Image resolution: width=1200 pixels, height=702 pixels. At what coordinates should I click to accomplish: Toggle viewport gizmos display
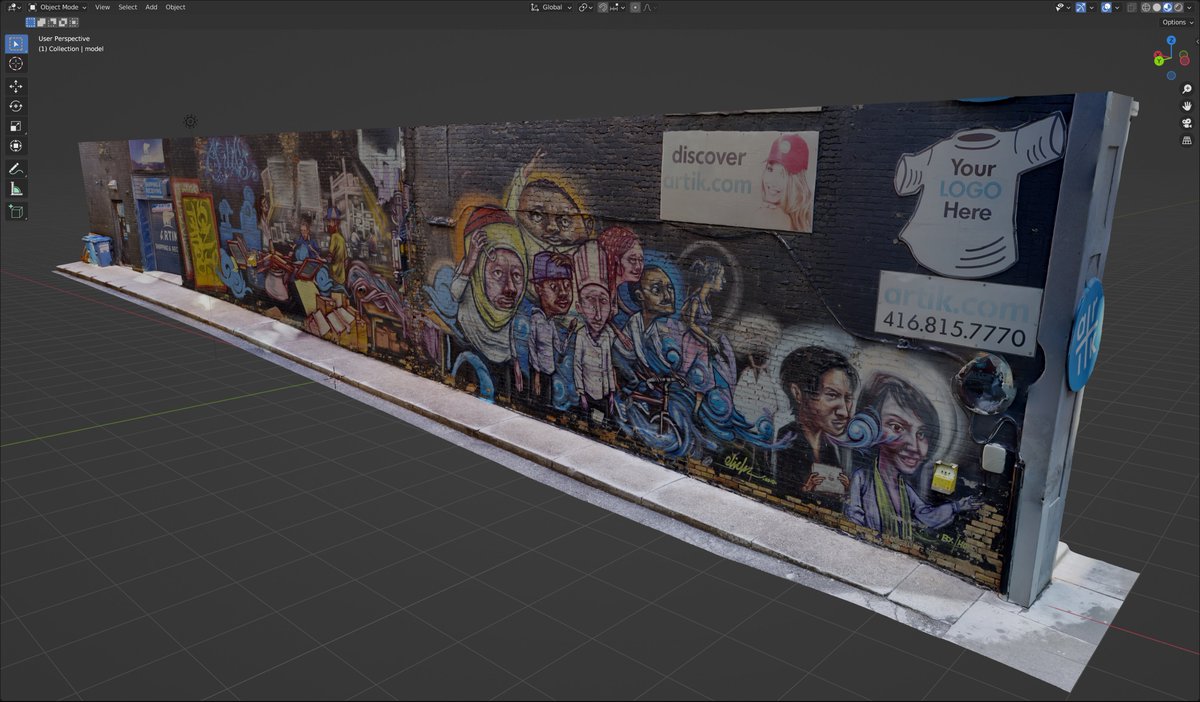pos(1081,7)
